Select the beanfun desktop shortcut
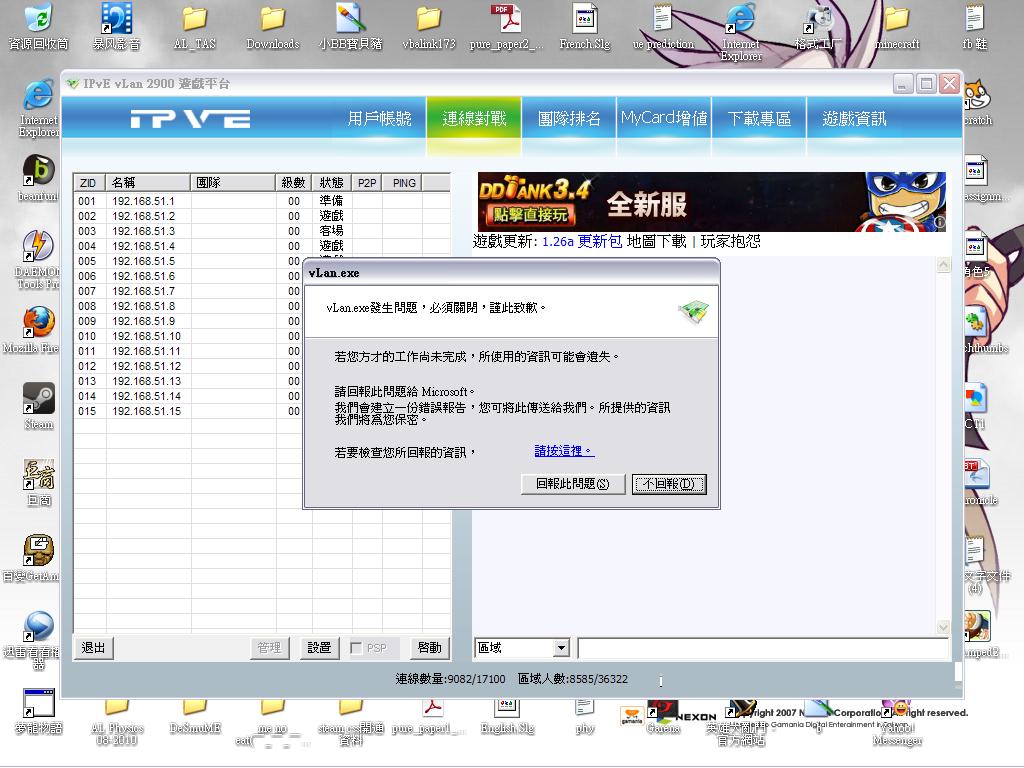Image resolution: width=1024 pixels, height=768 pixels. (38, 172)
